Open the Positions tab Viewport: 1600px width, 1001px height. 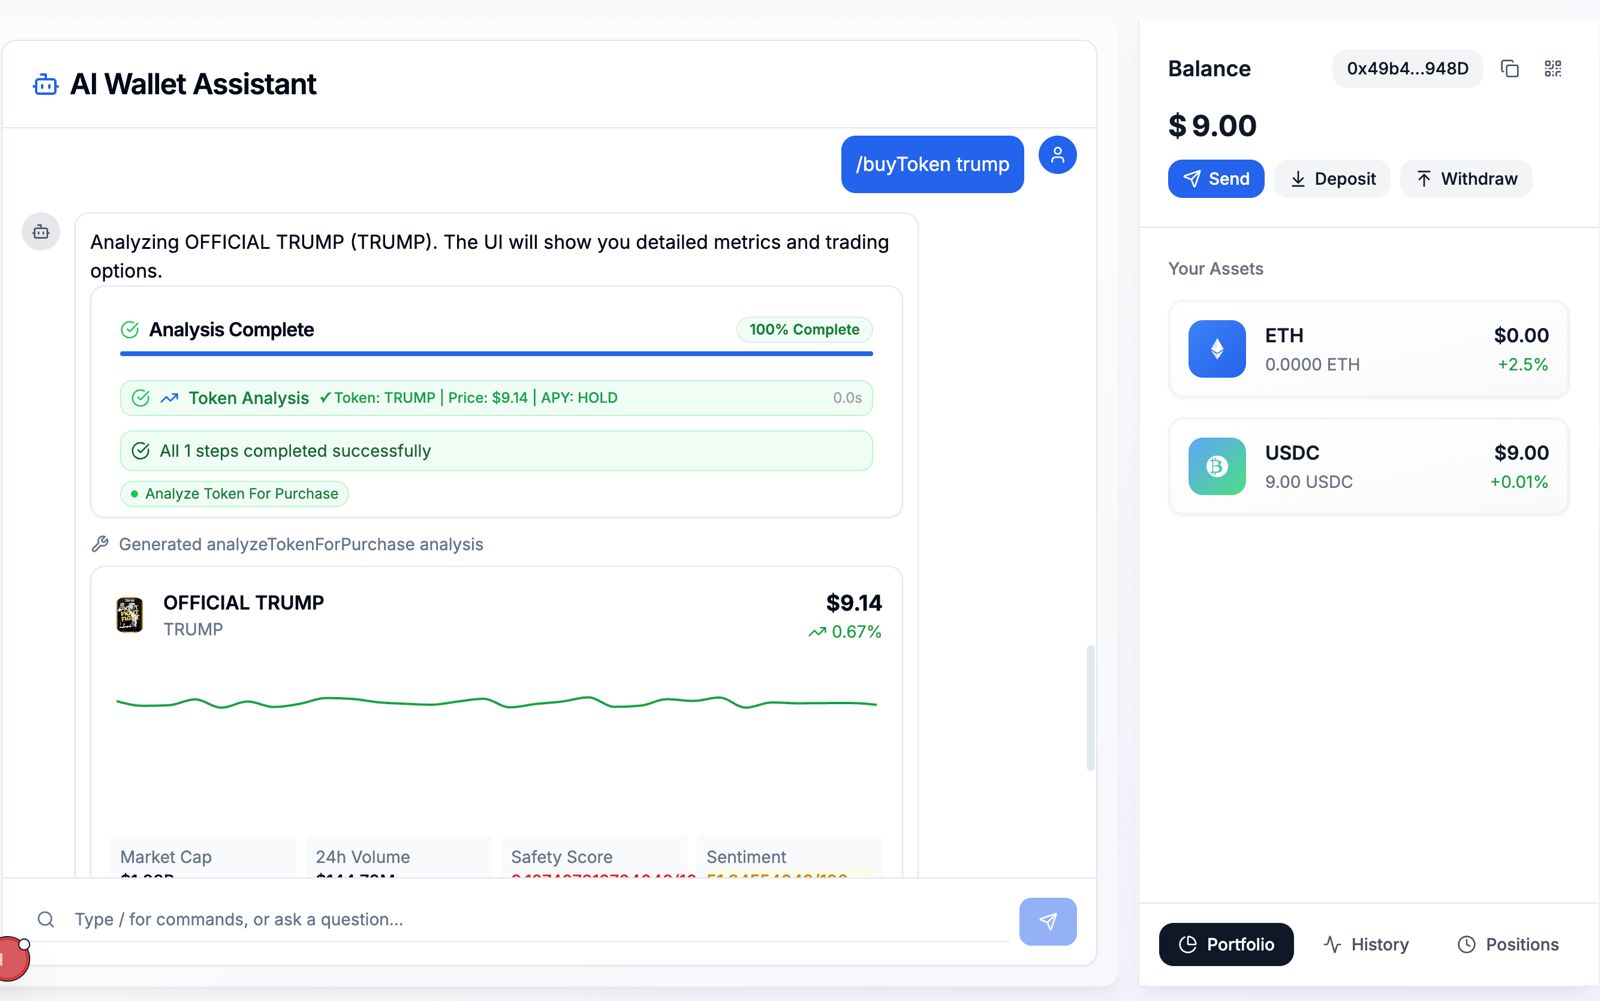pos(1508,944)
